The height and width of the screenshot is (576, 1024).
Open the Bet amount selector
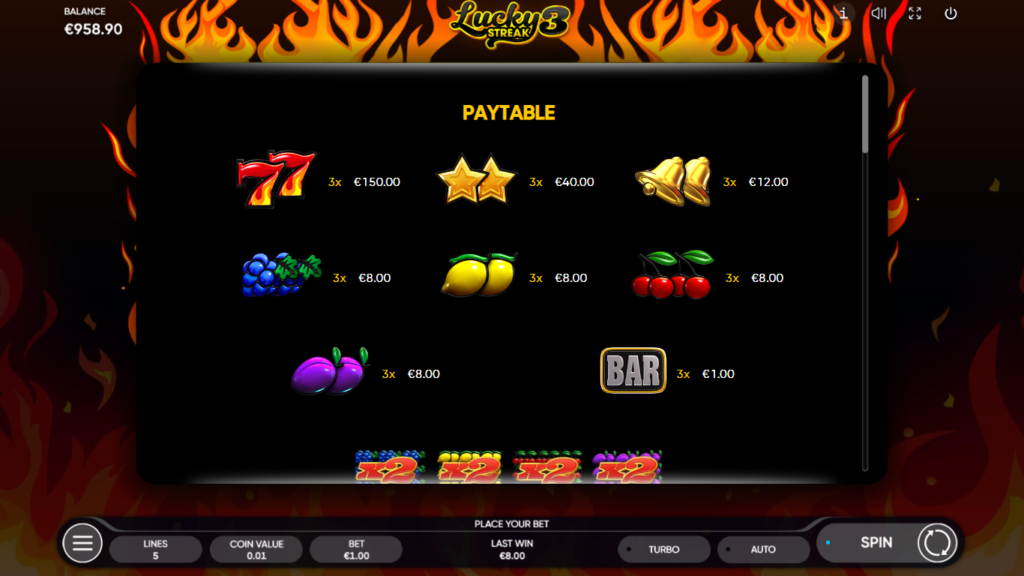pos(356,549)
